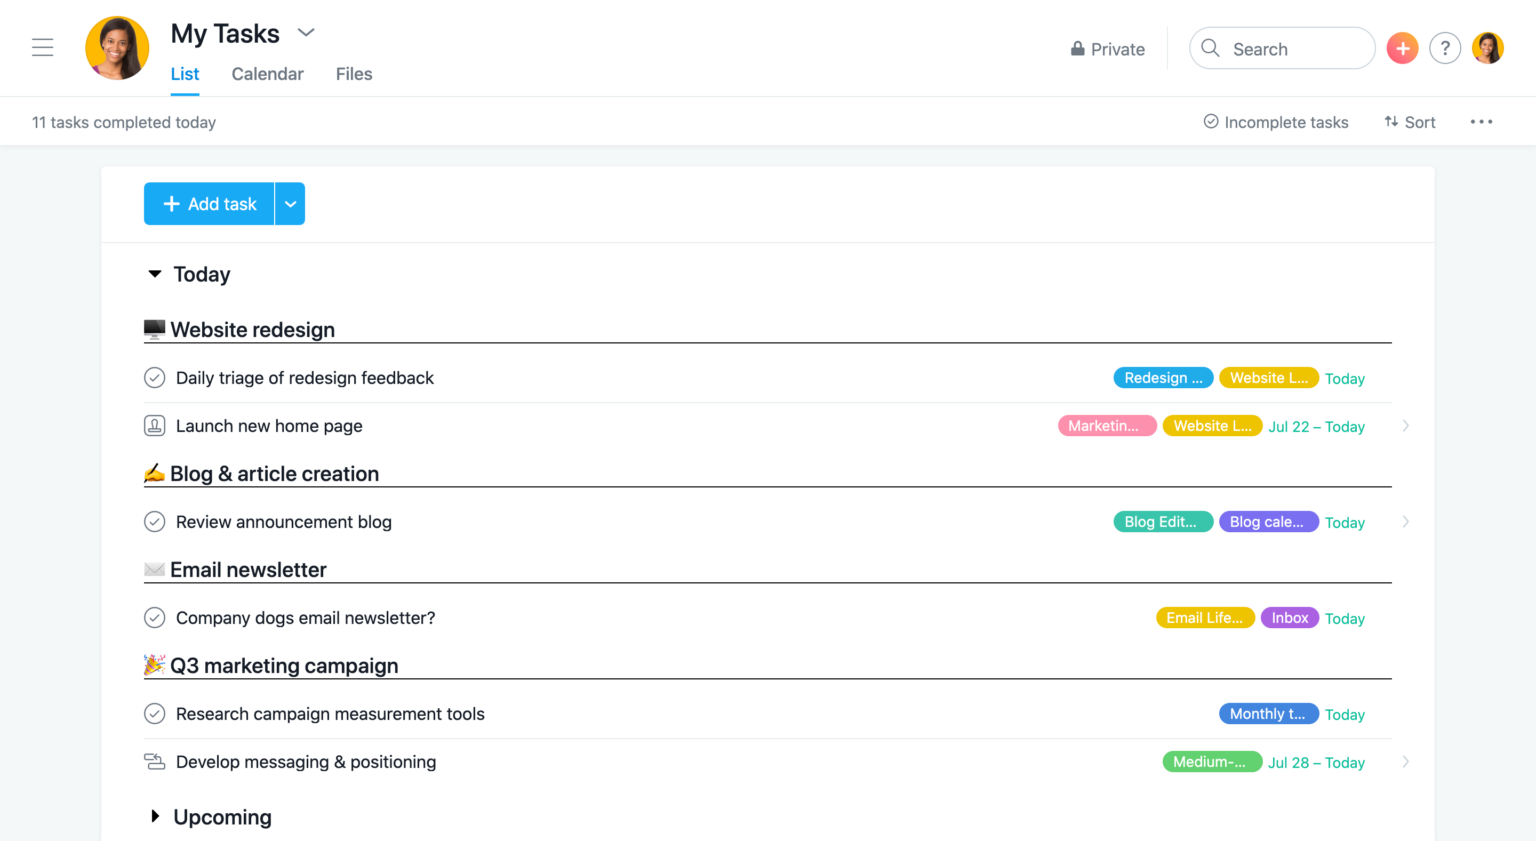Mark Review announcement blog complete
Viewport: 1536px width, 841px height.
click(154, 521)
